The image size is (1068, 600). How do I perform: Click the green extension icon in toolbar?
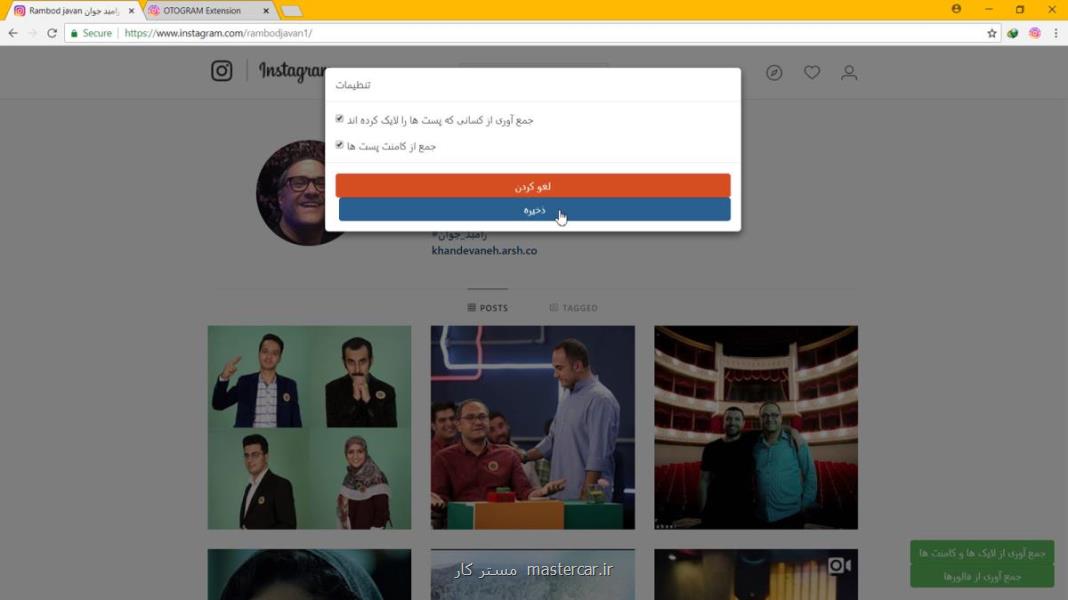click(1013, 33)
